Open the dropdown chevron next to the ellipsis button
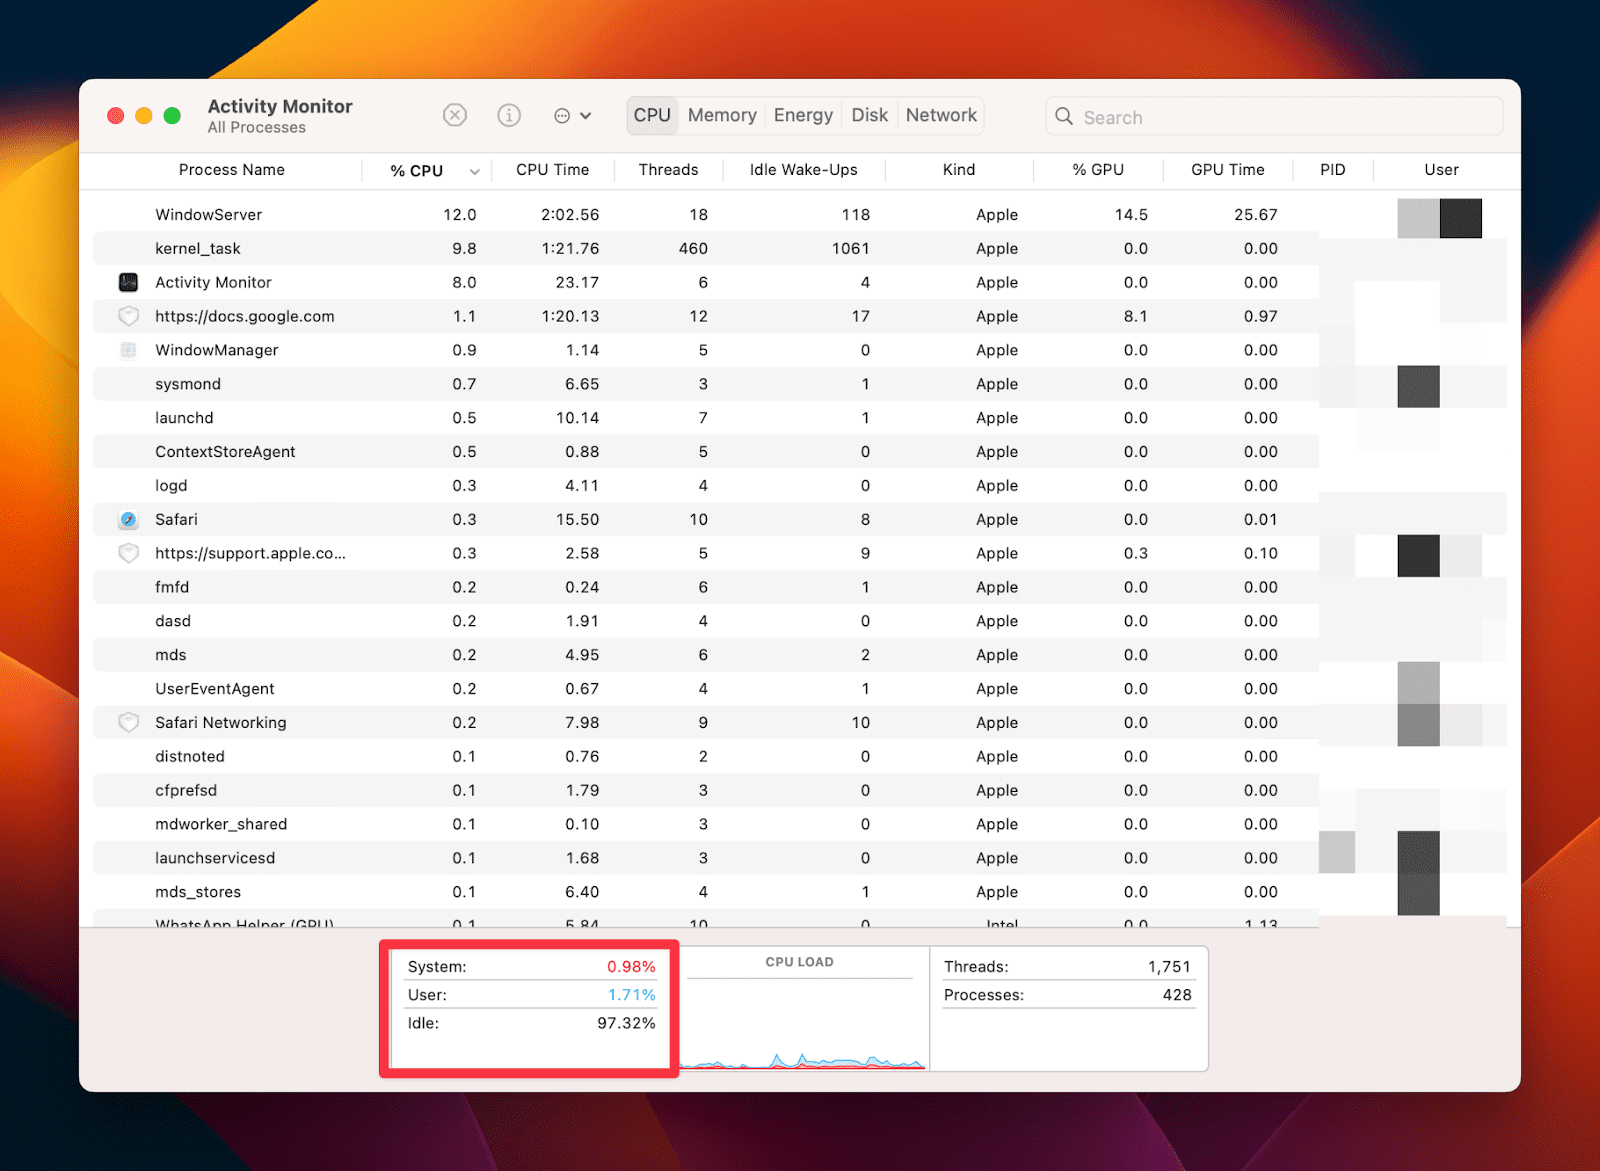Screen dimensions: 1600x1171 click(586, 115)
